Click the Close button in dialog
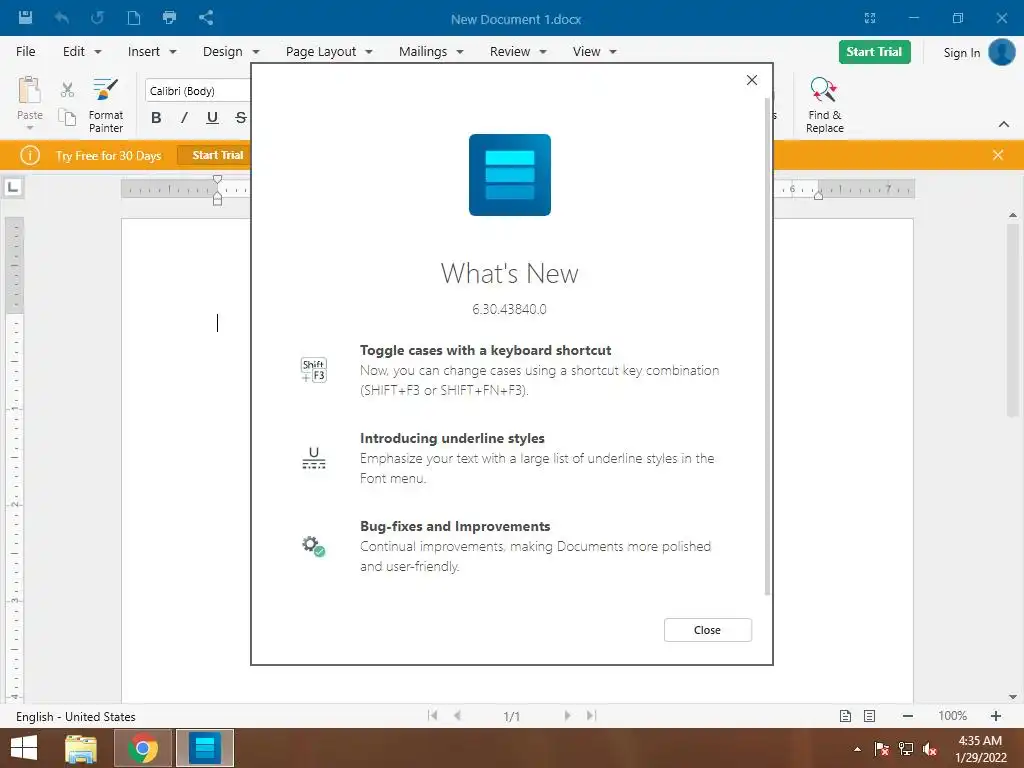Image resolution: width=1024 pixels, height=768 pixels. coord(707,630)
